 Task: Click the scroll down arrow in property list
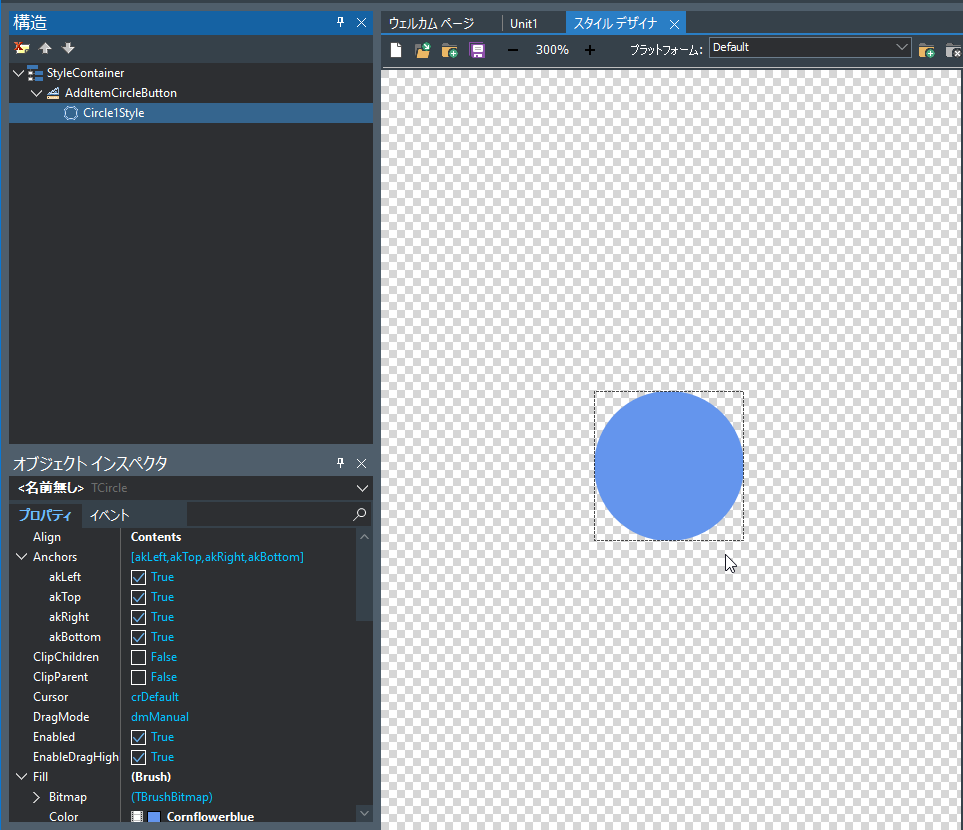tap(364, 813)
